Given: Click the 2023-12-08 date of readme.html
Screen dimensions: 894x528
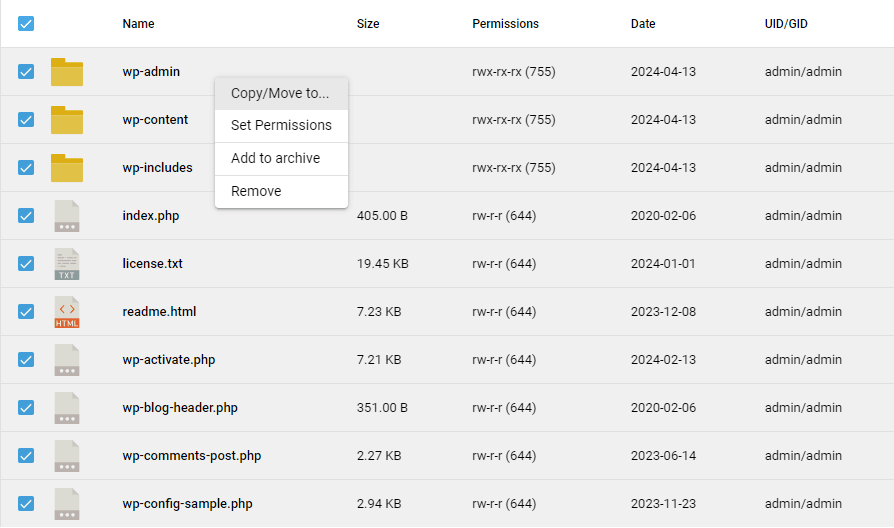Looking at the screenshot, I should pos(663,311).
